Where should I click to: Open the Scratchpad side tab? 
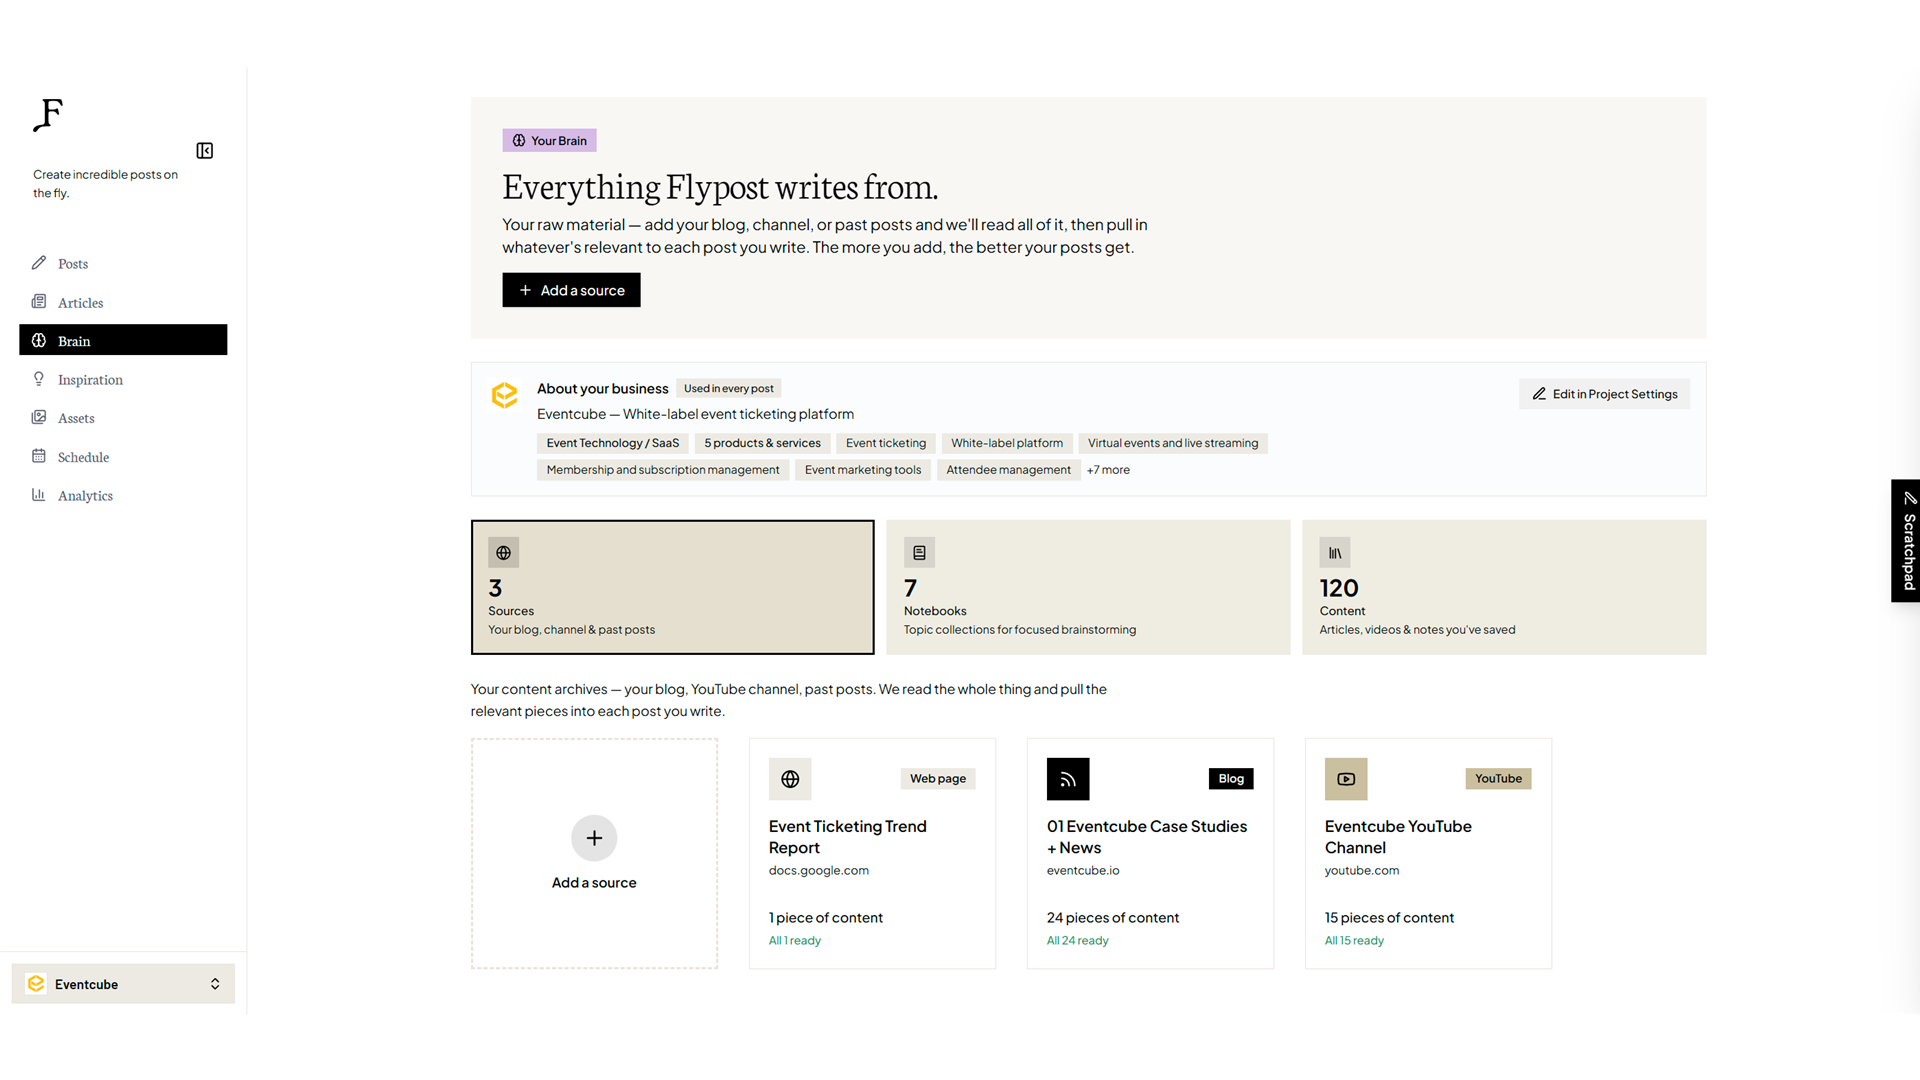(1905, 541)
